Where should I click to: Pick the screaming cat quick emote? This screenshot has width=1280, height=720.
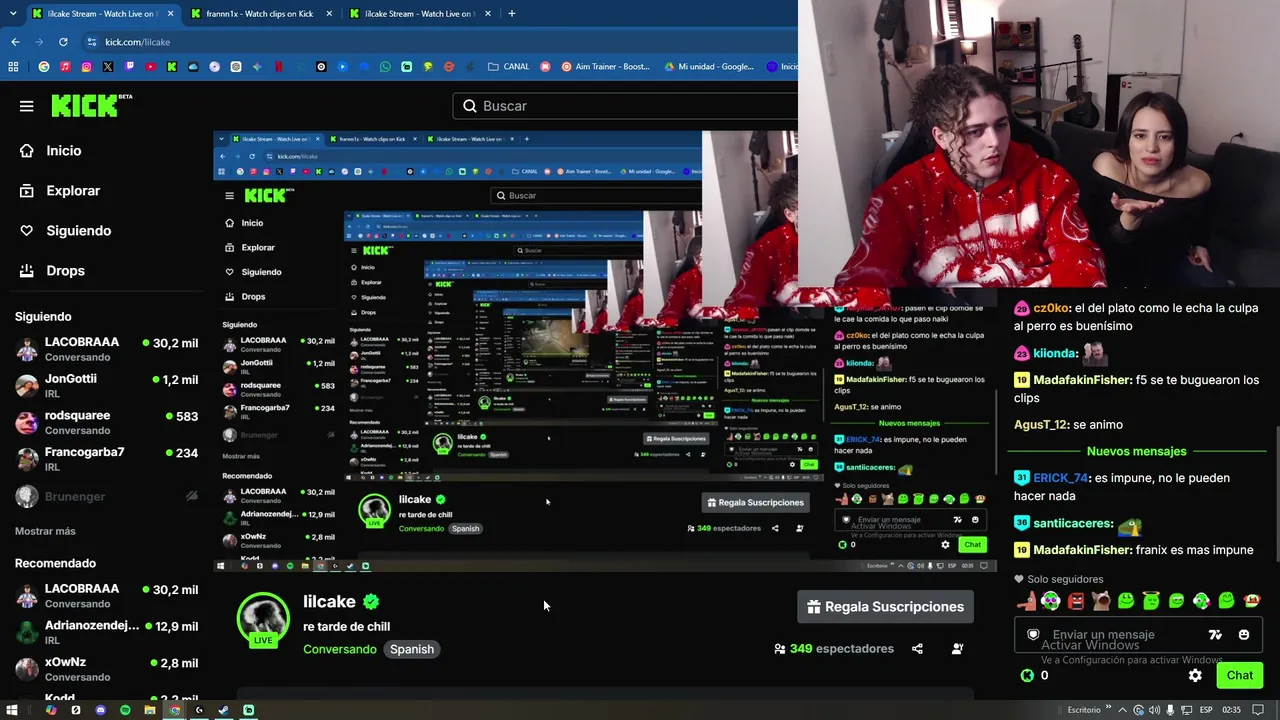click(1101, 601)
